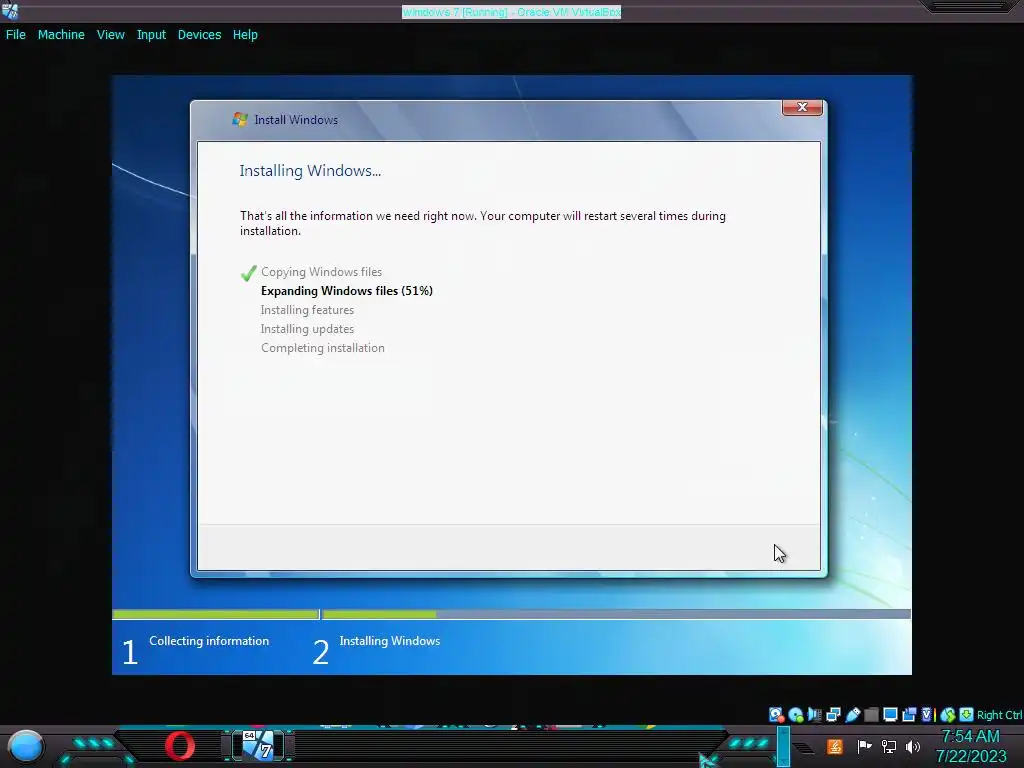Click the audio indicator in VM status bar
Screen dimensions: 1024x768
tap(814, 714)
